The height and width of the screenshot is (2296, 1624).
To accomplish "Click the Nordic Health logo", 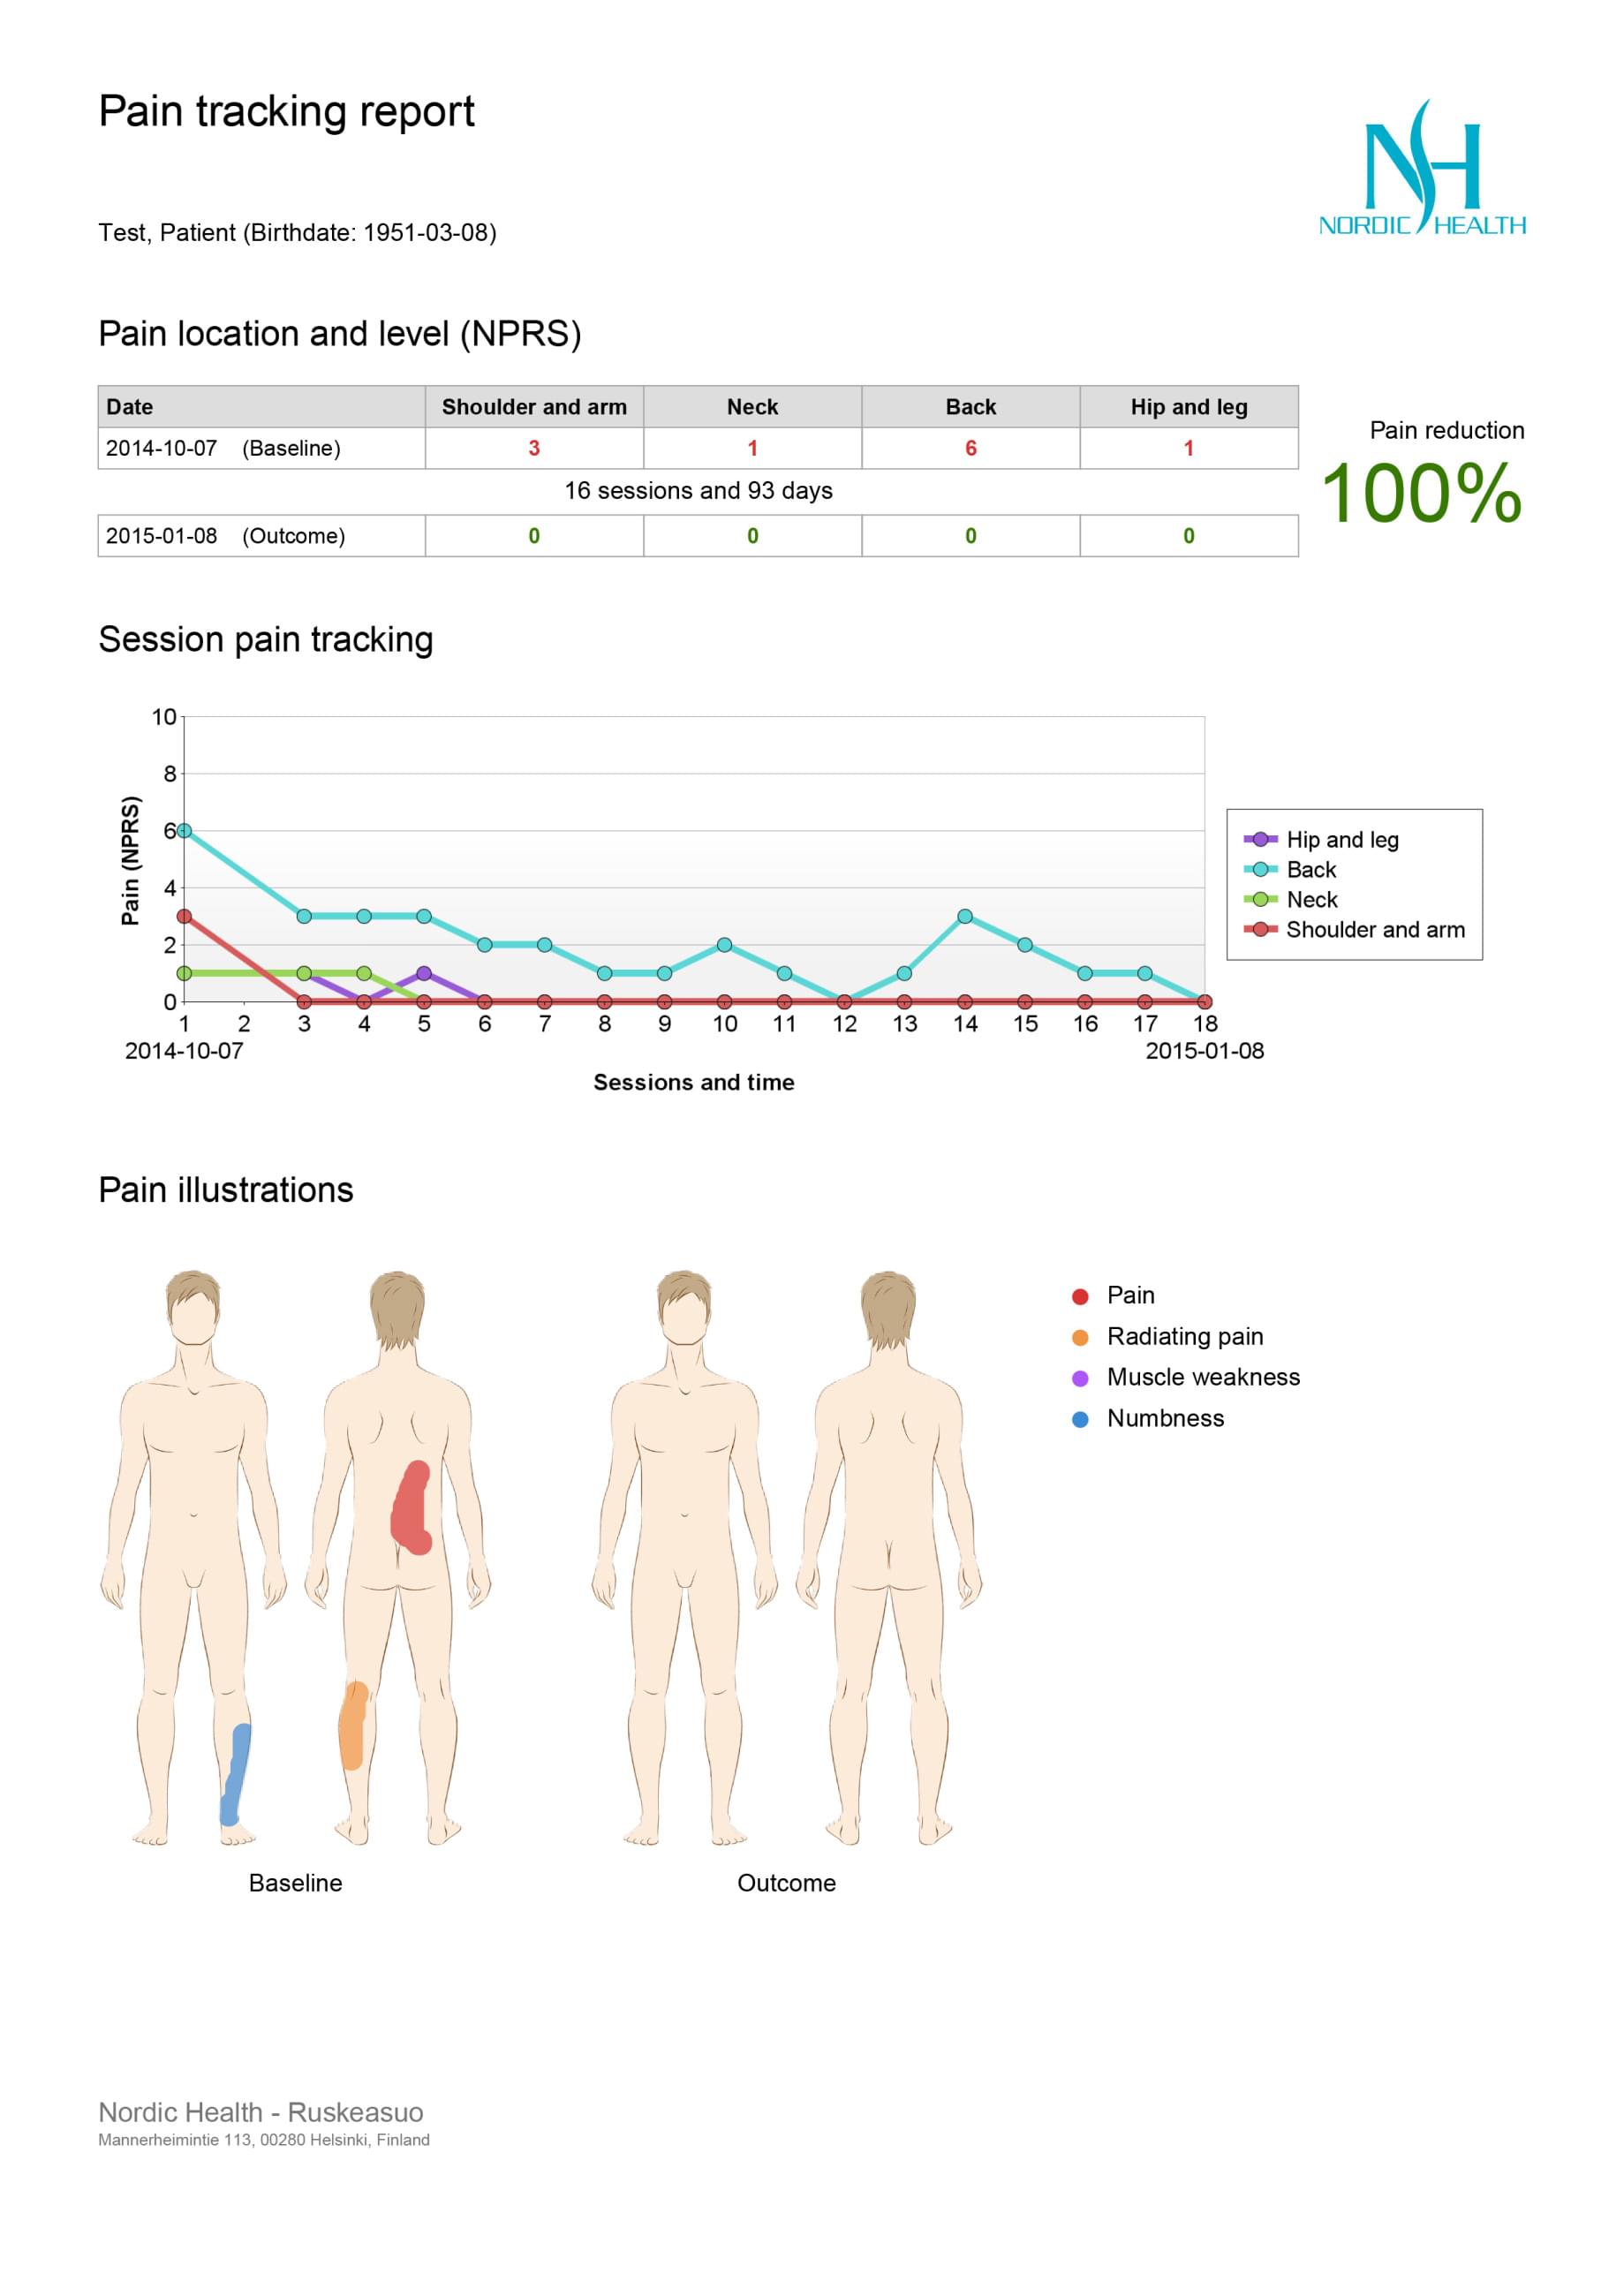I will click(x=1422, y=167).
